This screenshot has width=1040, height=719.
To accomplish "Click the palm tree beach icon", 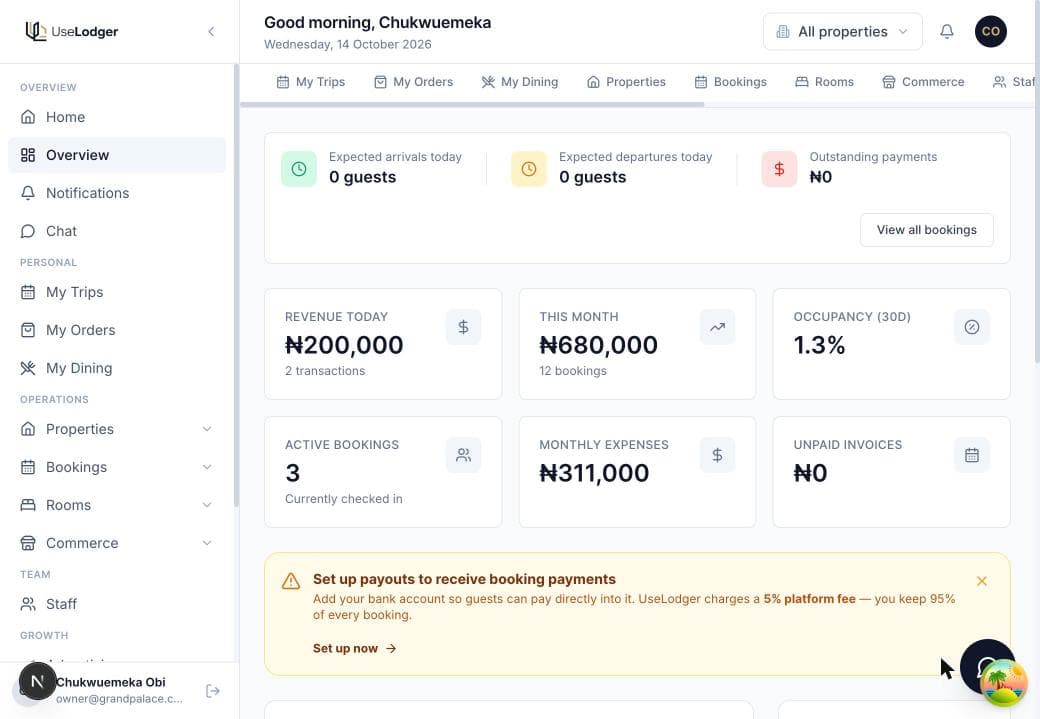I will coord(1004,683).
